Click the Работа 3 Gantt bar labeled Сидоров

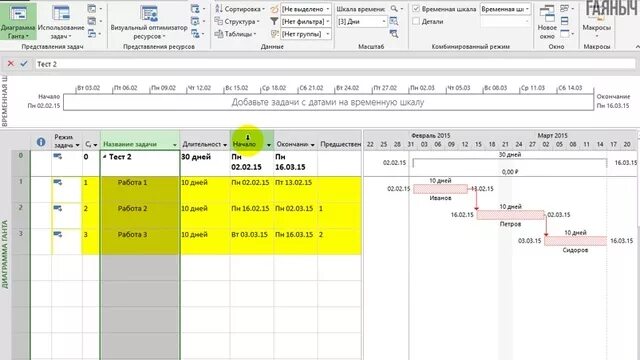tap(576, 241)
